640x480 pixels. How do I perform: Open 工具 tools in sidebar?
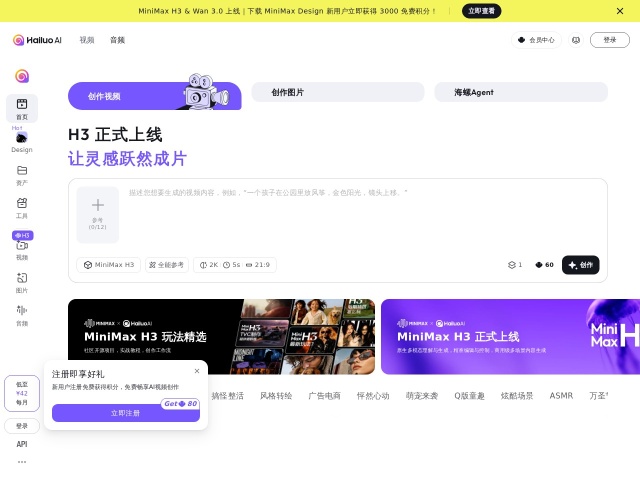pyautogui.click(x=22, y=208)
